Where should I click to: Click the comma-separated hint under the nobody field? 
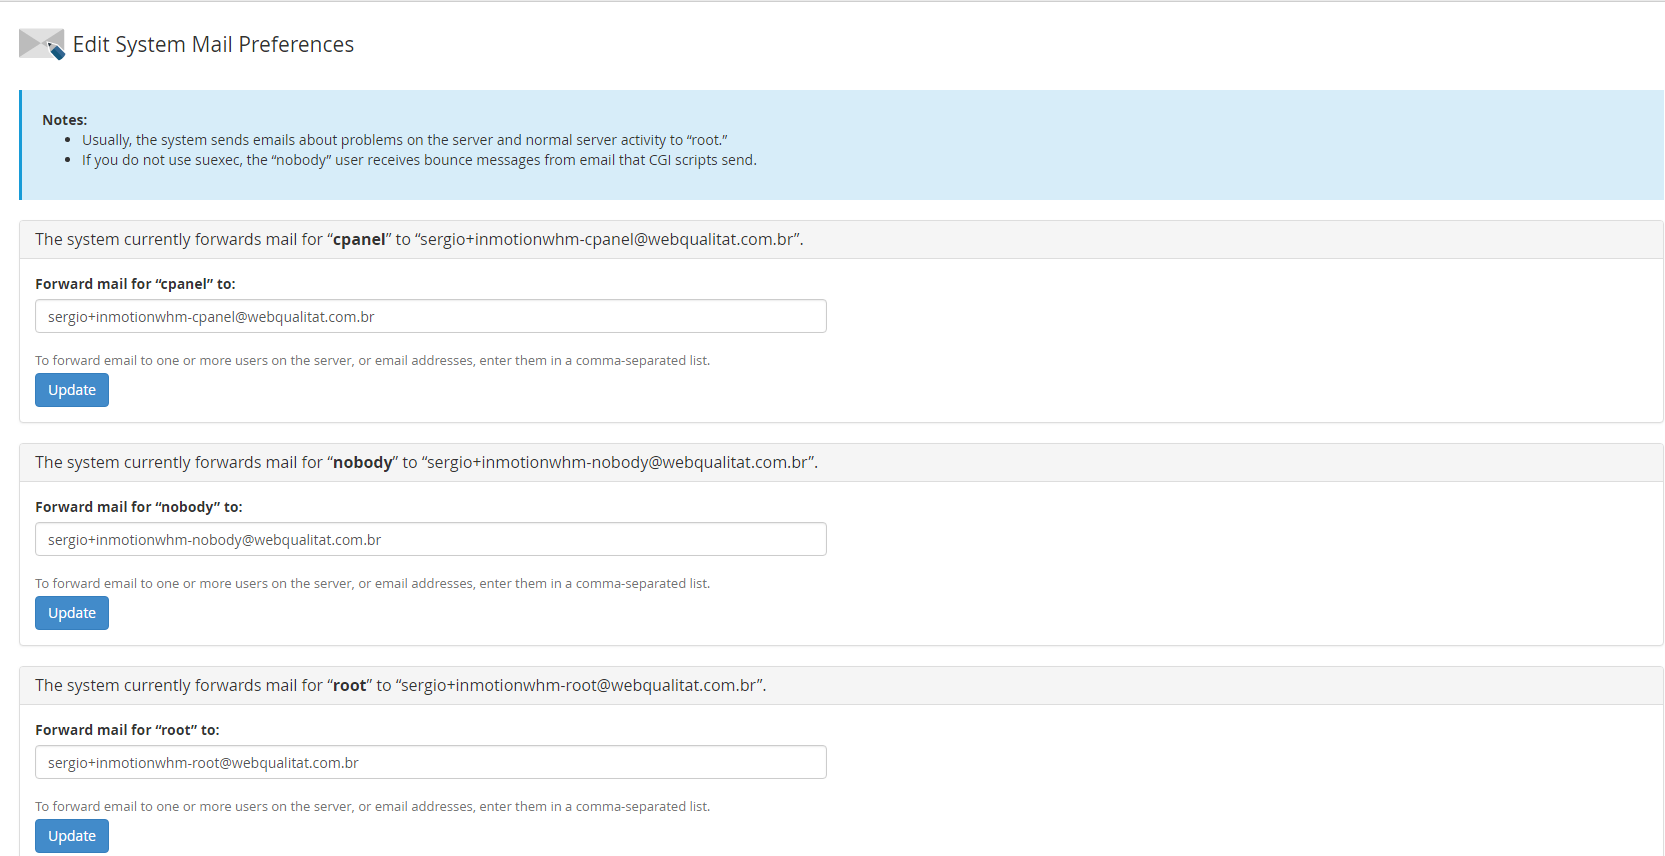(x=372, y=584)
